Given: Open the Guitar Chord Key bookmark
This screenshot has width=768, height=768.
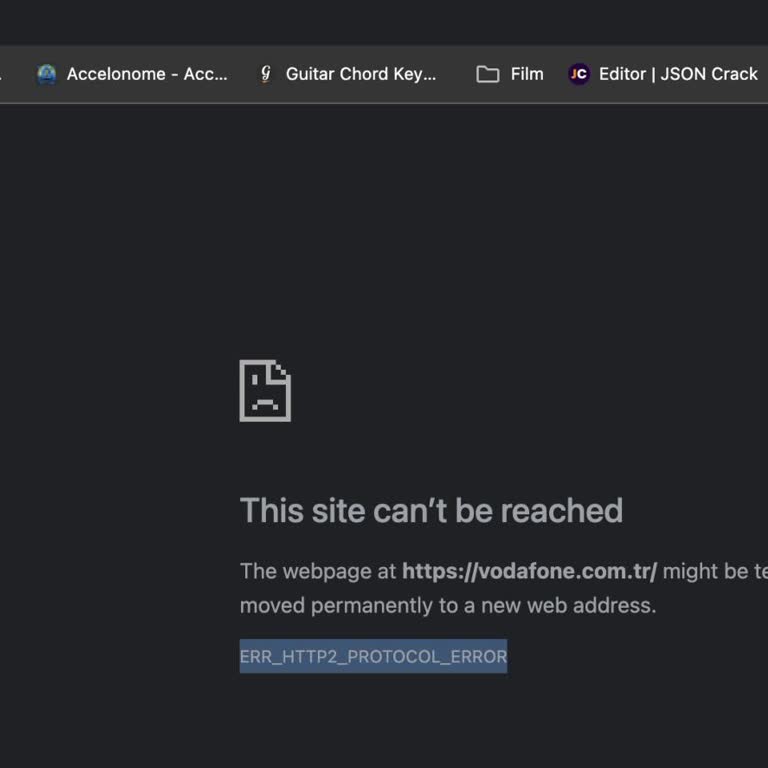Looking at the screenshot, I should (348, 74).
